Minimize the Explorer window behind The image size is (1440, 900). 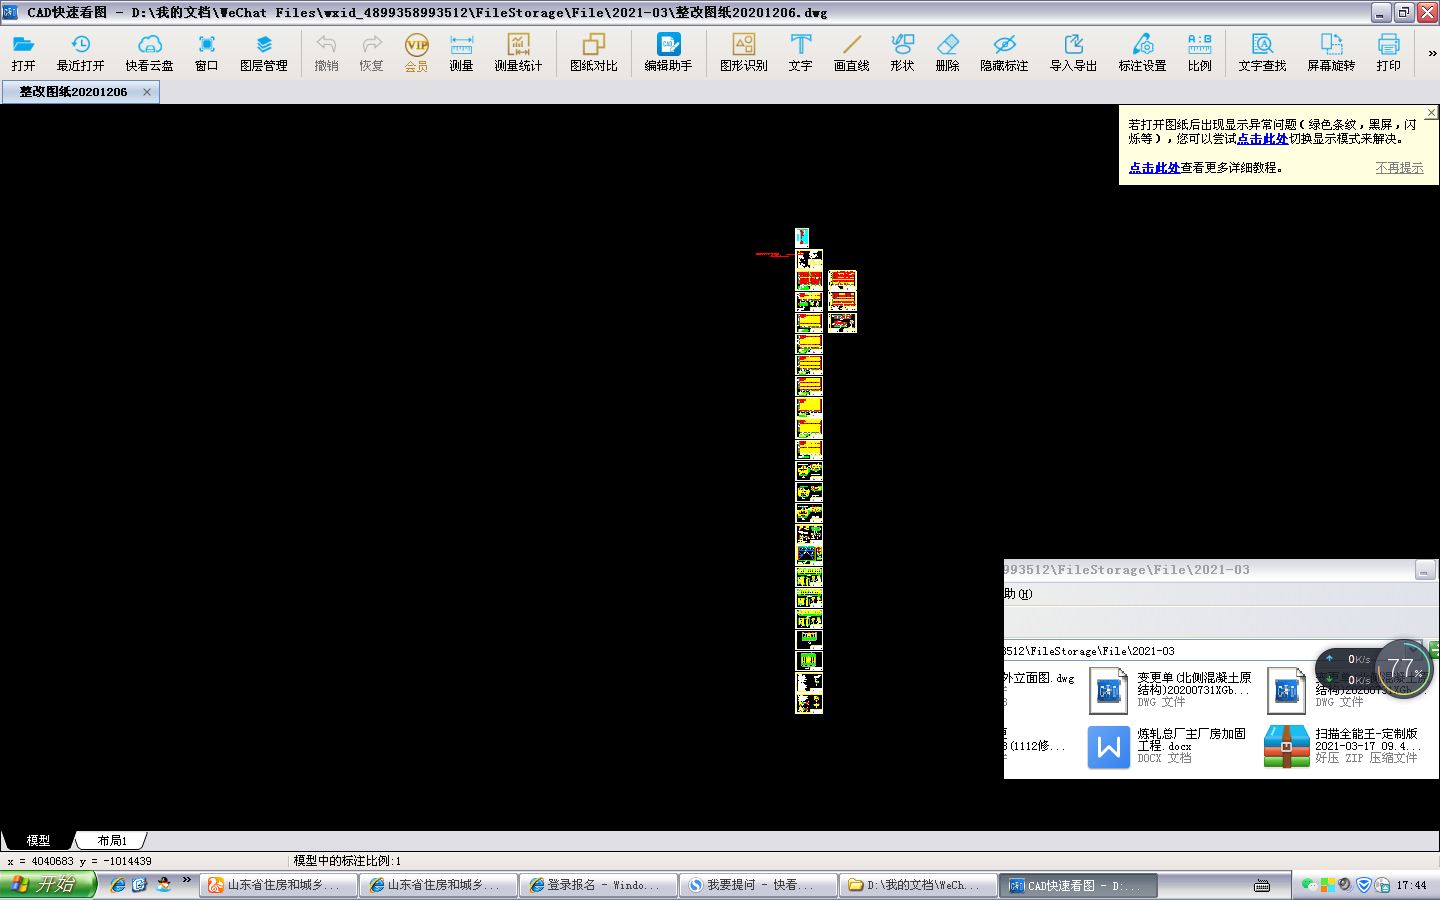tap(1425, 570)
